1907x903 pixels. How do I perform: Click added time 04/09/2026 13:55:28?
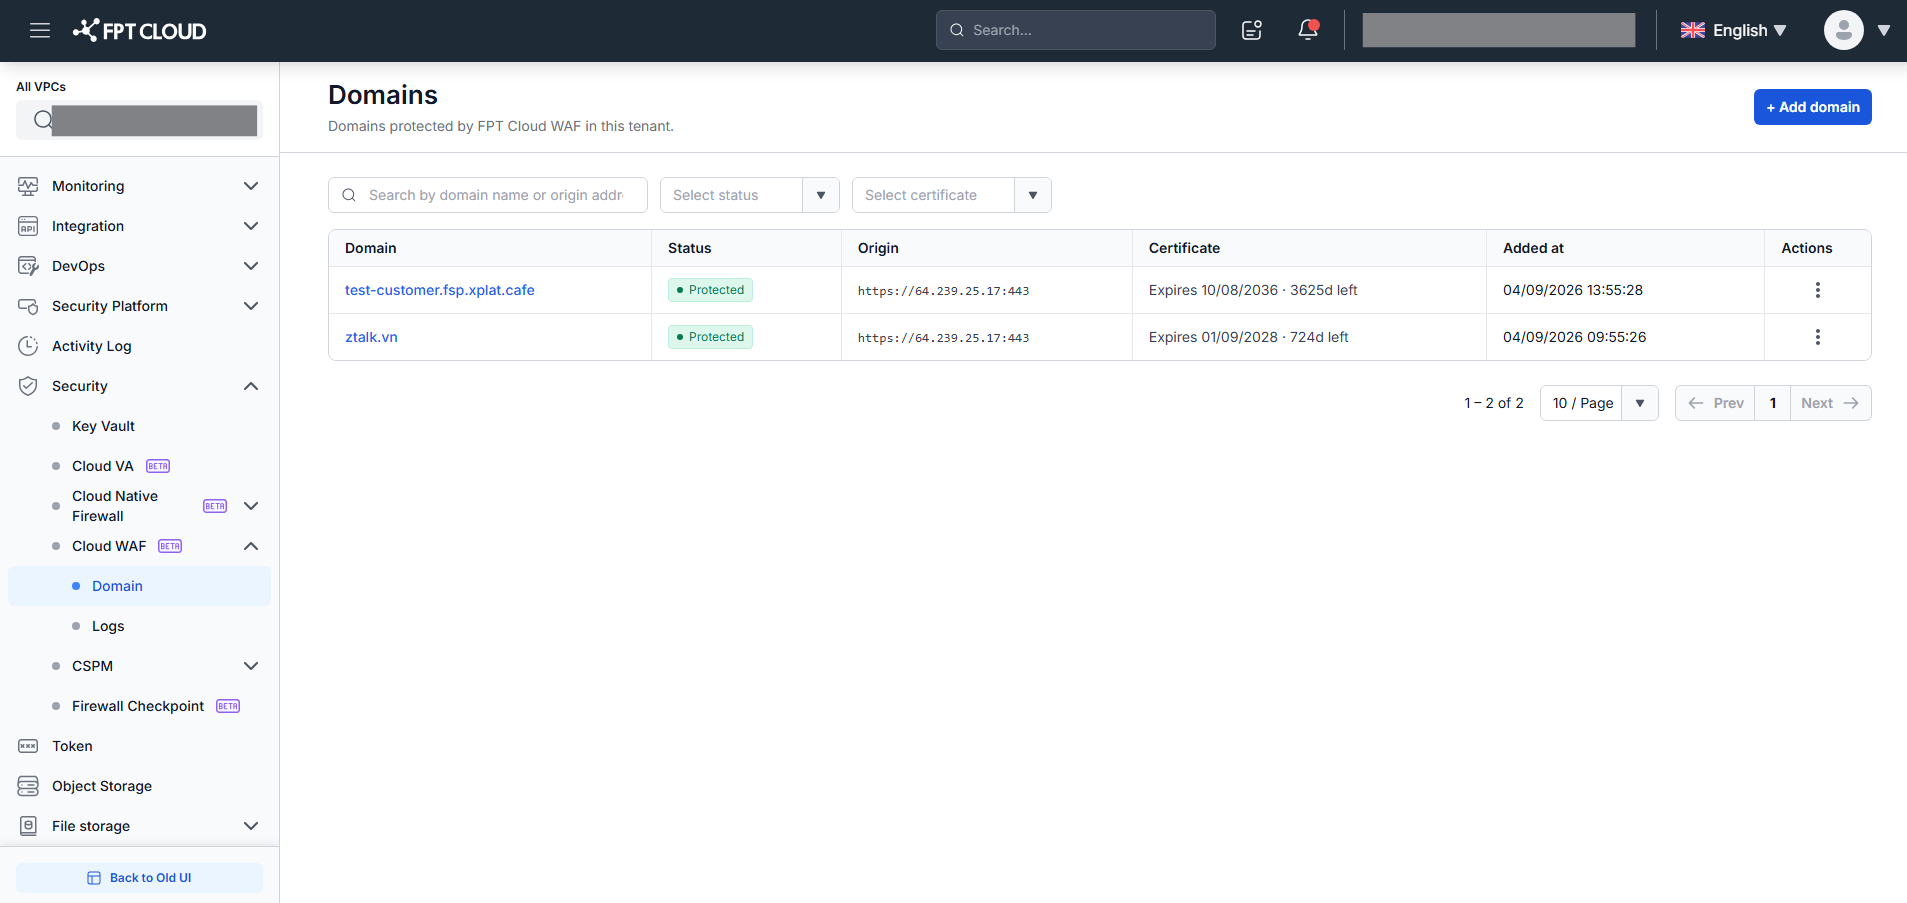(1573, 290)
